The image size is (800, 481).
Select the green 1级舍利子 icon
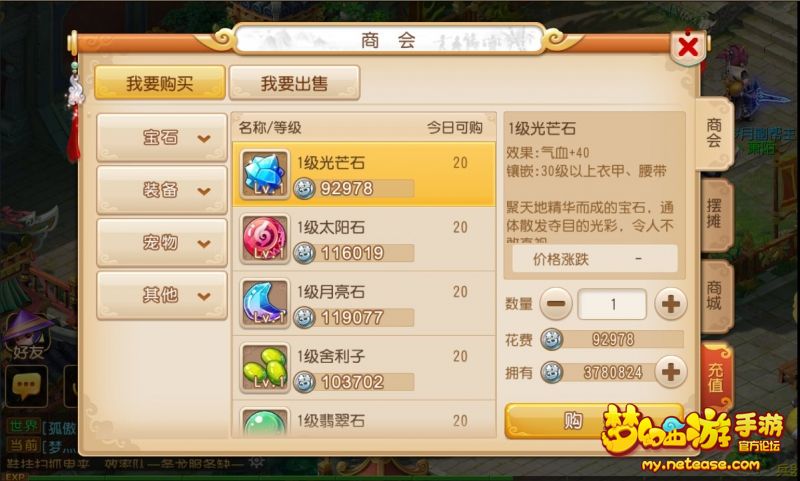[265, 368]
